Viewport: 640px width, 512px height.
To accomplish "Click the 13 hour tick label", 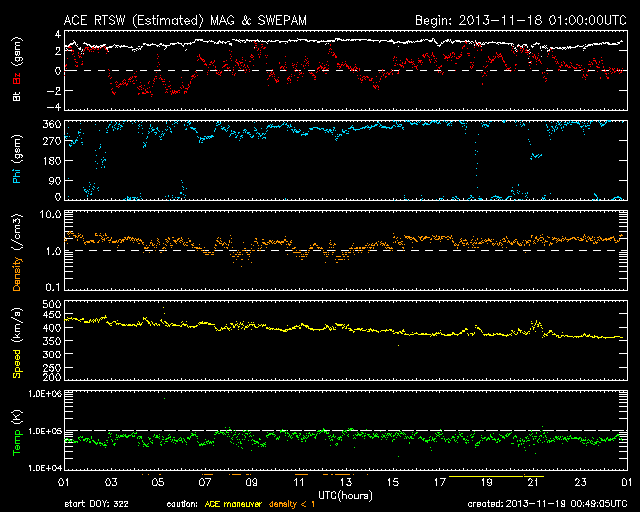I will [x=345, y=483].
